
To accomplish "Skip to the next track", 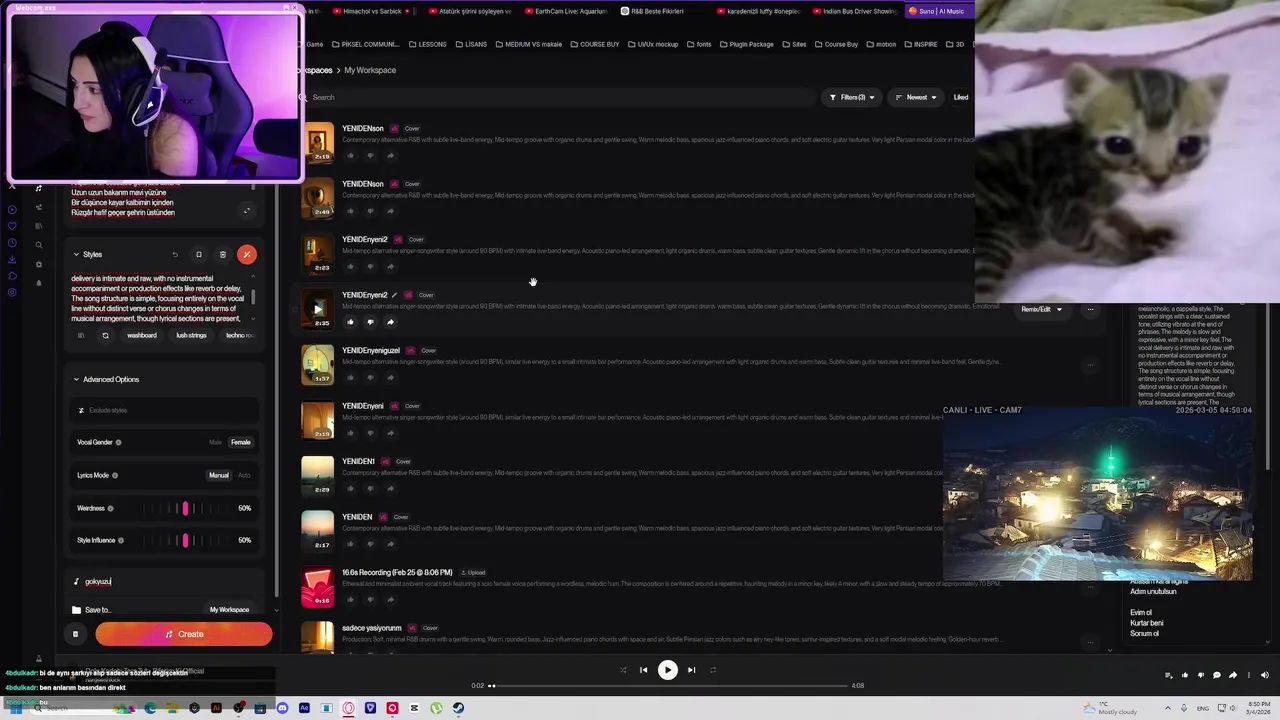I will point(691,670).
